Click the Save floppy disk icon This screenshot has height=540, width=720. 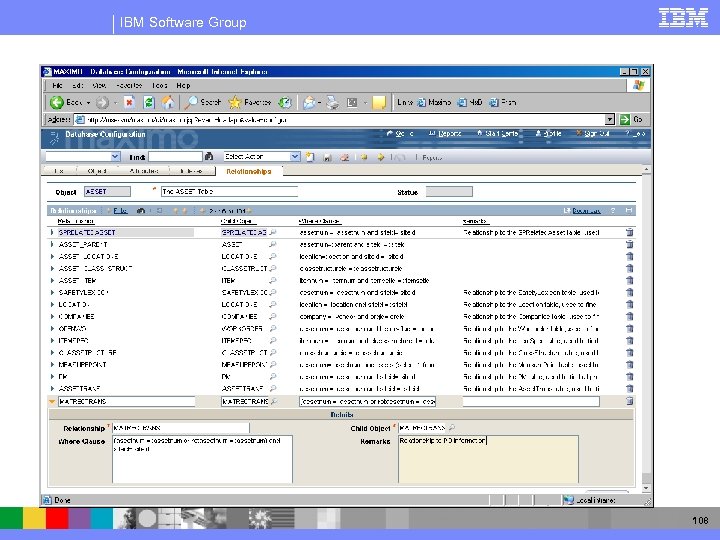327,158
